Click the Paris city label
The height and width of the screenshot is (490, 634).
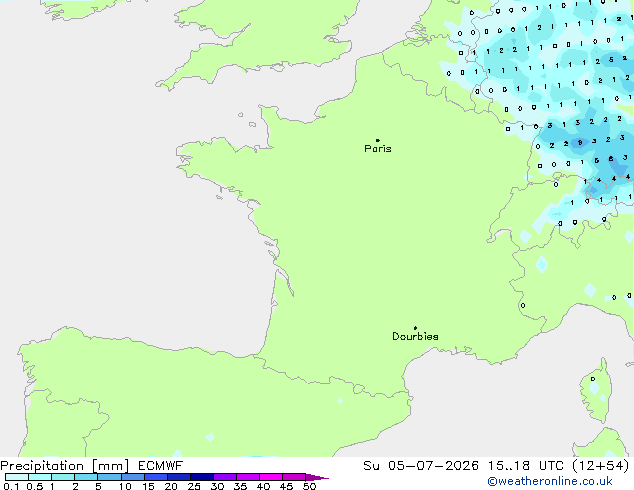point(378,149)
